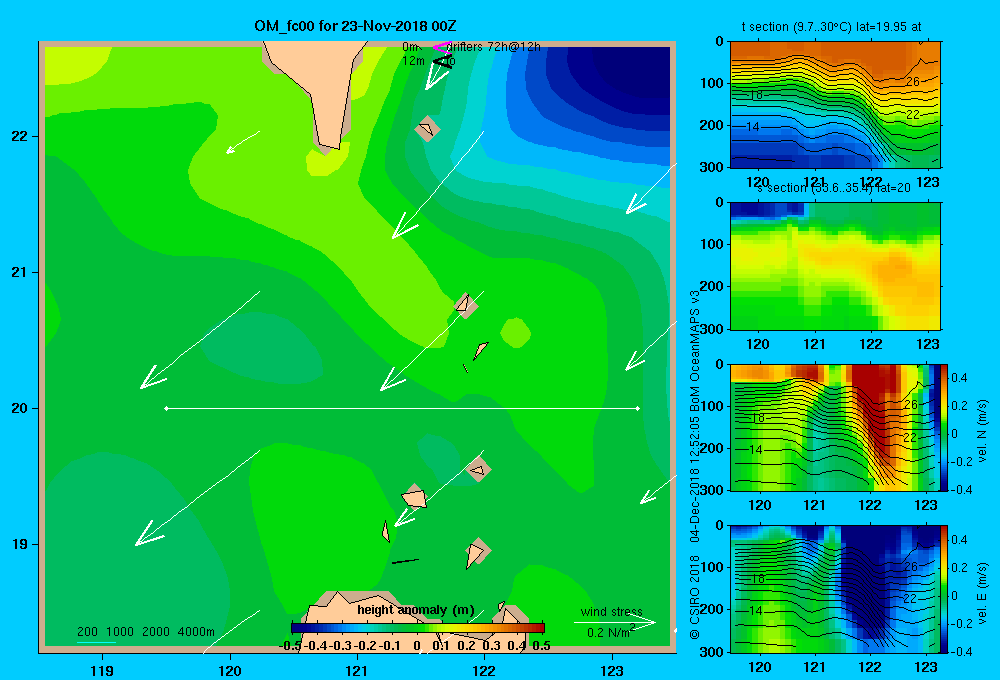Click the "0.4" tick on the vel. N color scale
1000x680 pixels.
pyautogui.click(x=959, y=378)
